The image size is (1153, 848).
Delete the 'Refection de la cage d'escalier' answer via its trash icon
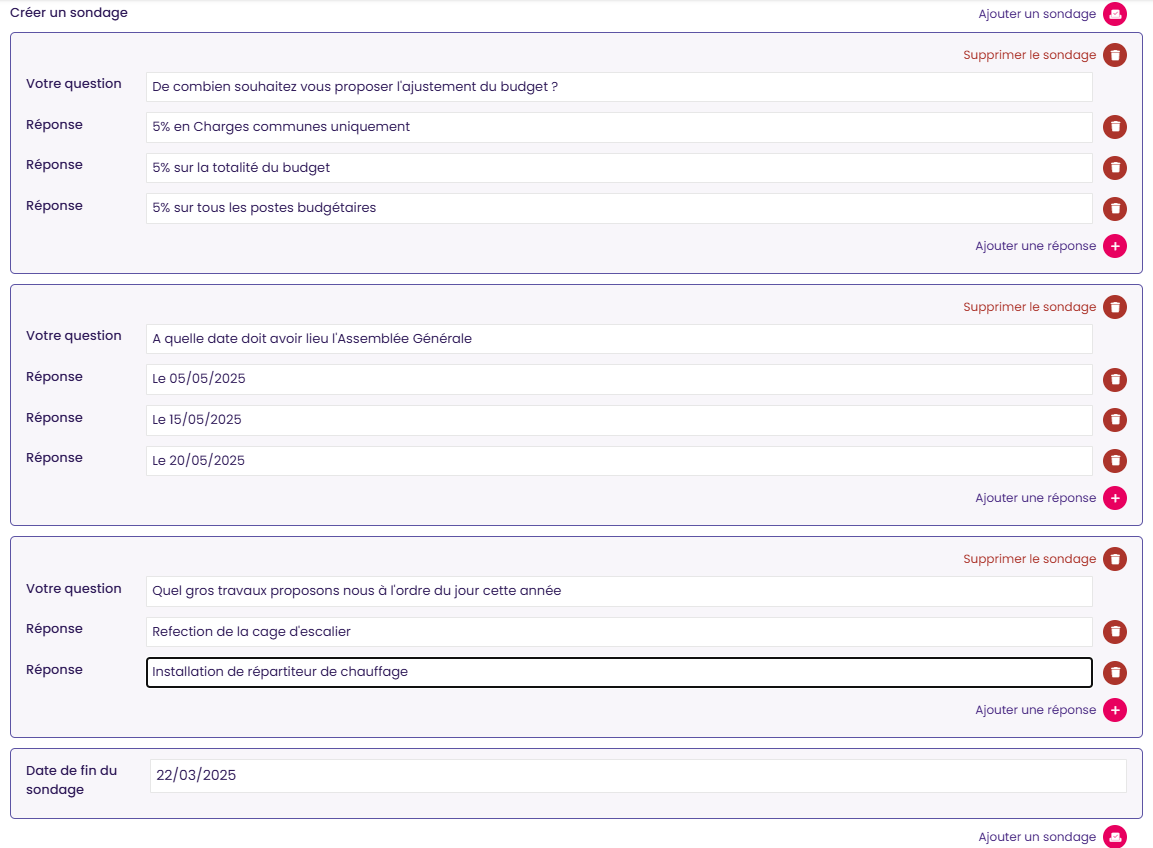pyautogui.click(x=1115, y=632)
